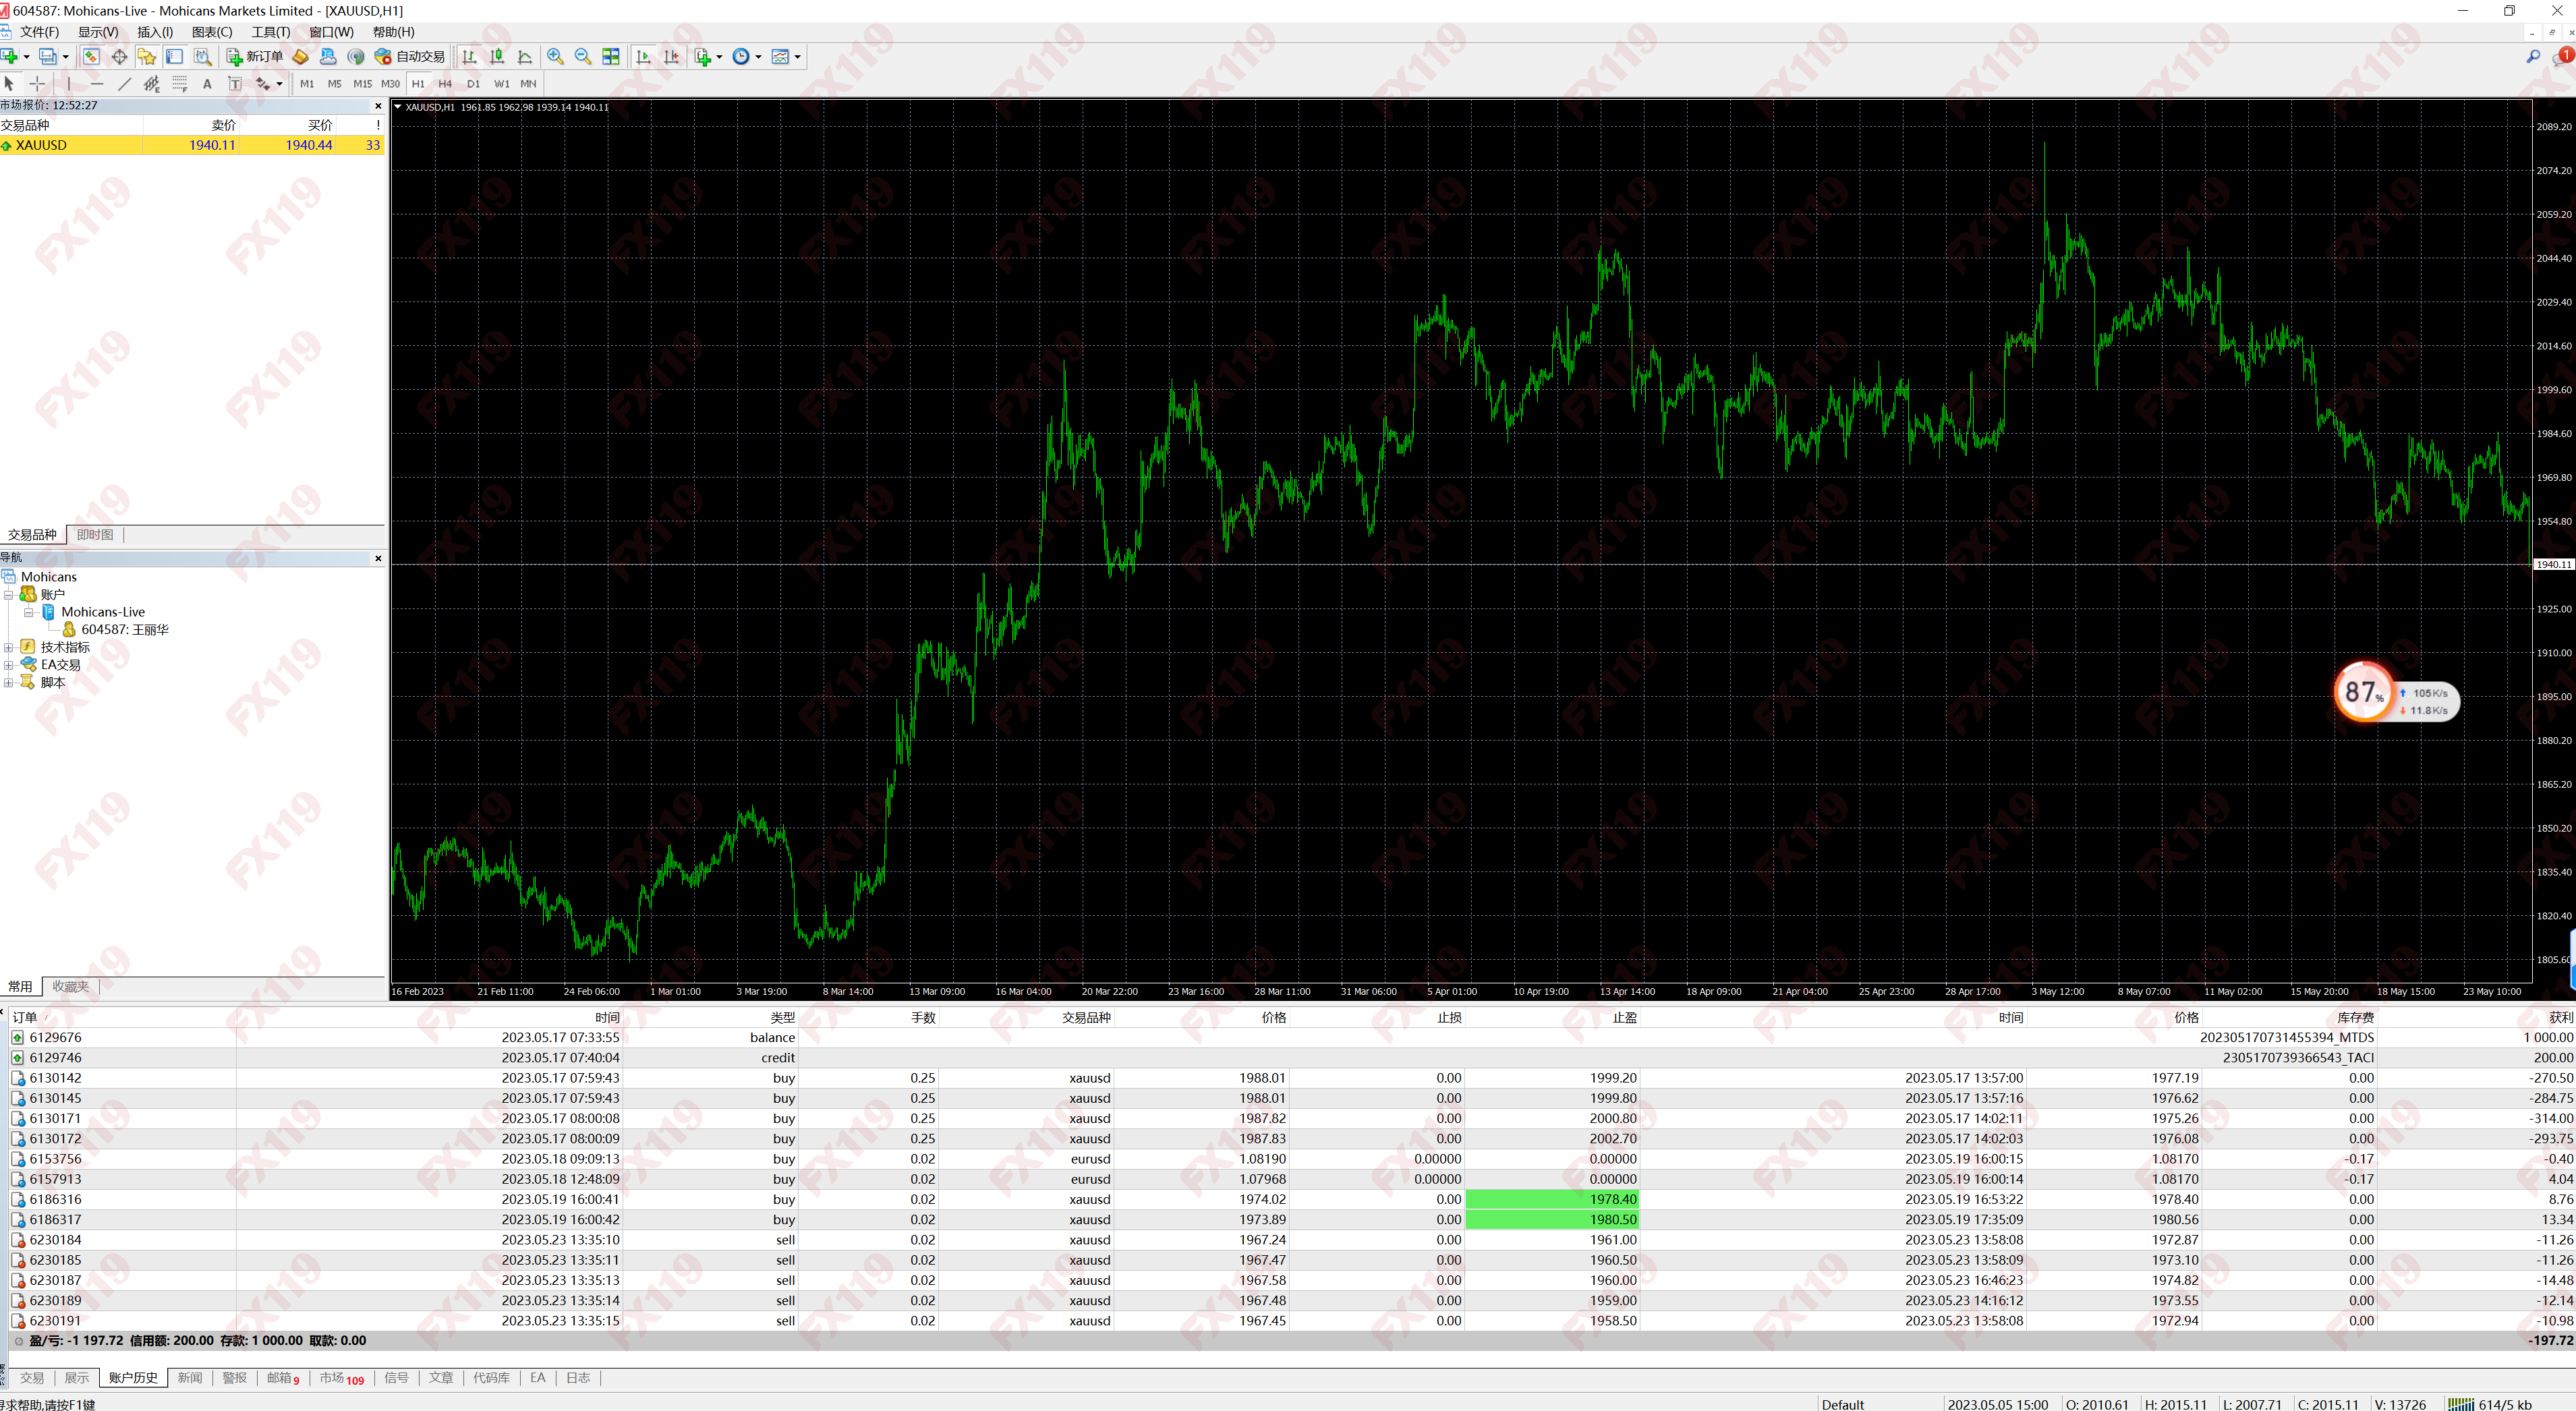The height and width of the screenshot is (1411, 2576).
Task: Toggle the Terminal panel icon
Action: click(x=175, y=57)
